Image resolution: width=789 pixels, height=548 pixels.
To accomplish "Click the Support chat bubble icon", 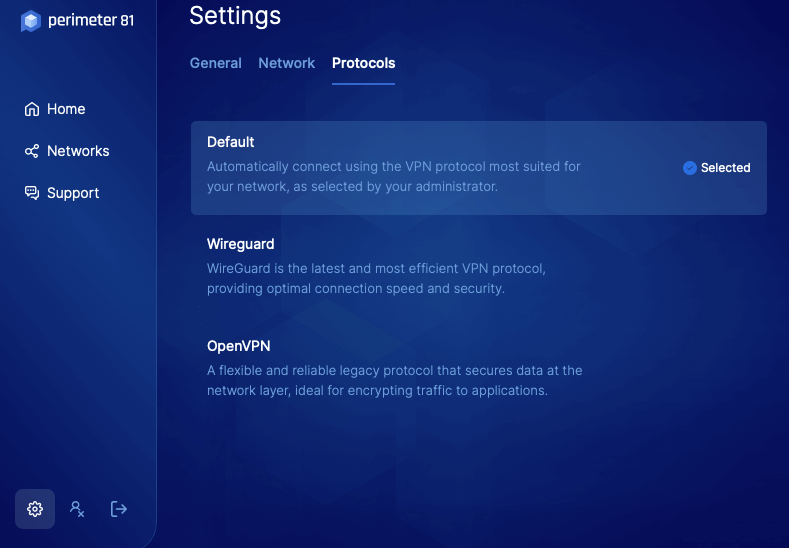I will click(x=32, y=193).
